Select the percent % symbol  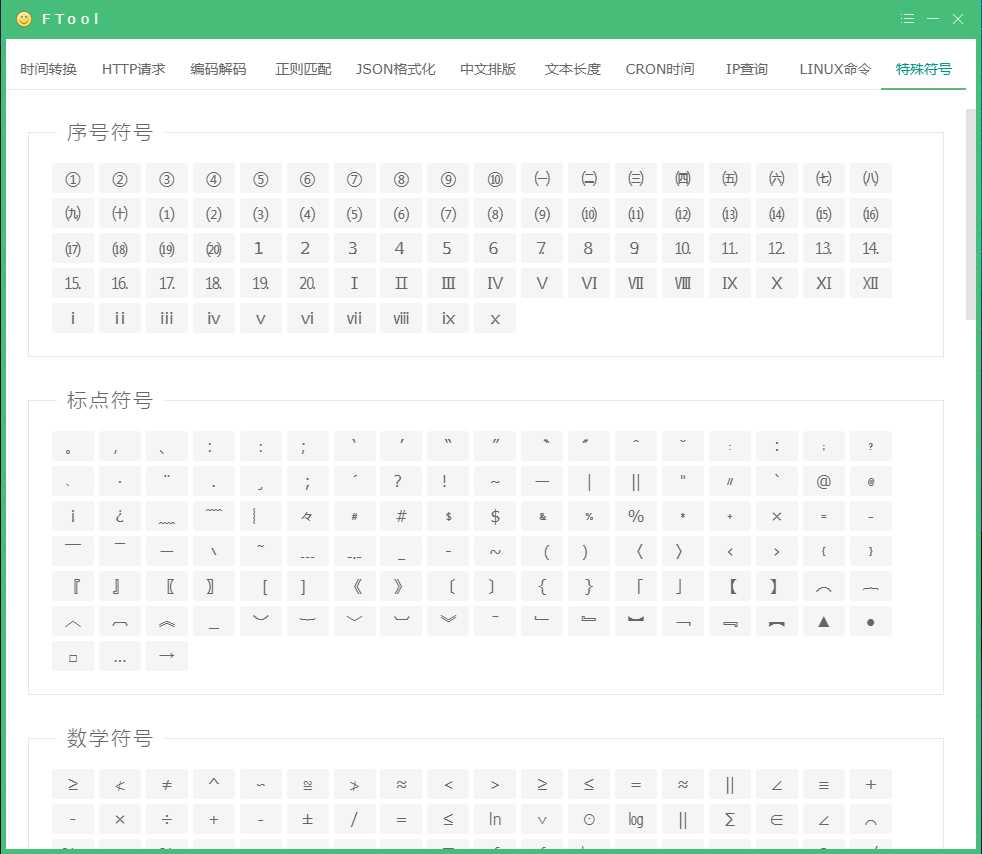click(636, 516)
